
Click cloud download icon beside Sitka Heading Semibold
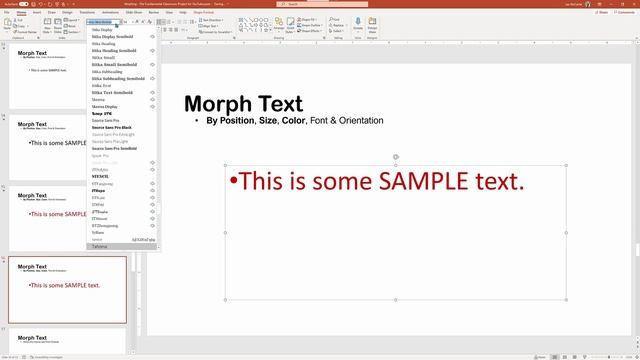pyautogui.click(x=152, y=51)
